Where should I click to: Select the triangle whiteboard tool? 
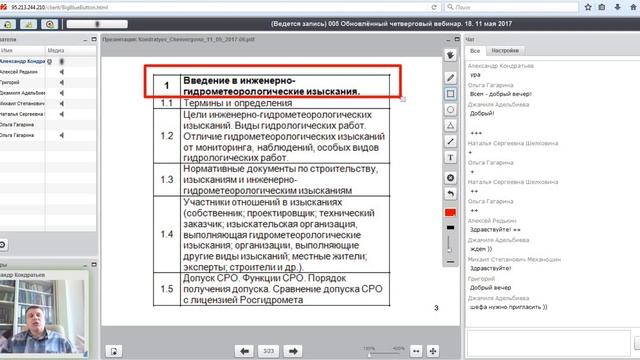(x=450, y=126)
